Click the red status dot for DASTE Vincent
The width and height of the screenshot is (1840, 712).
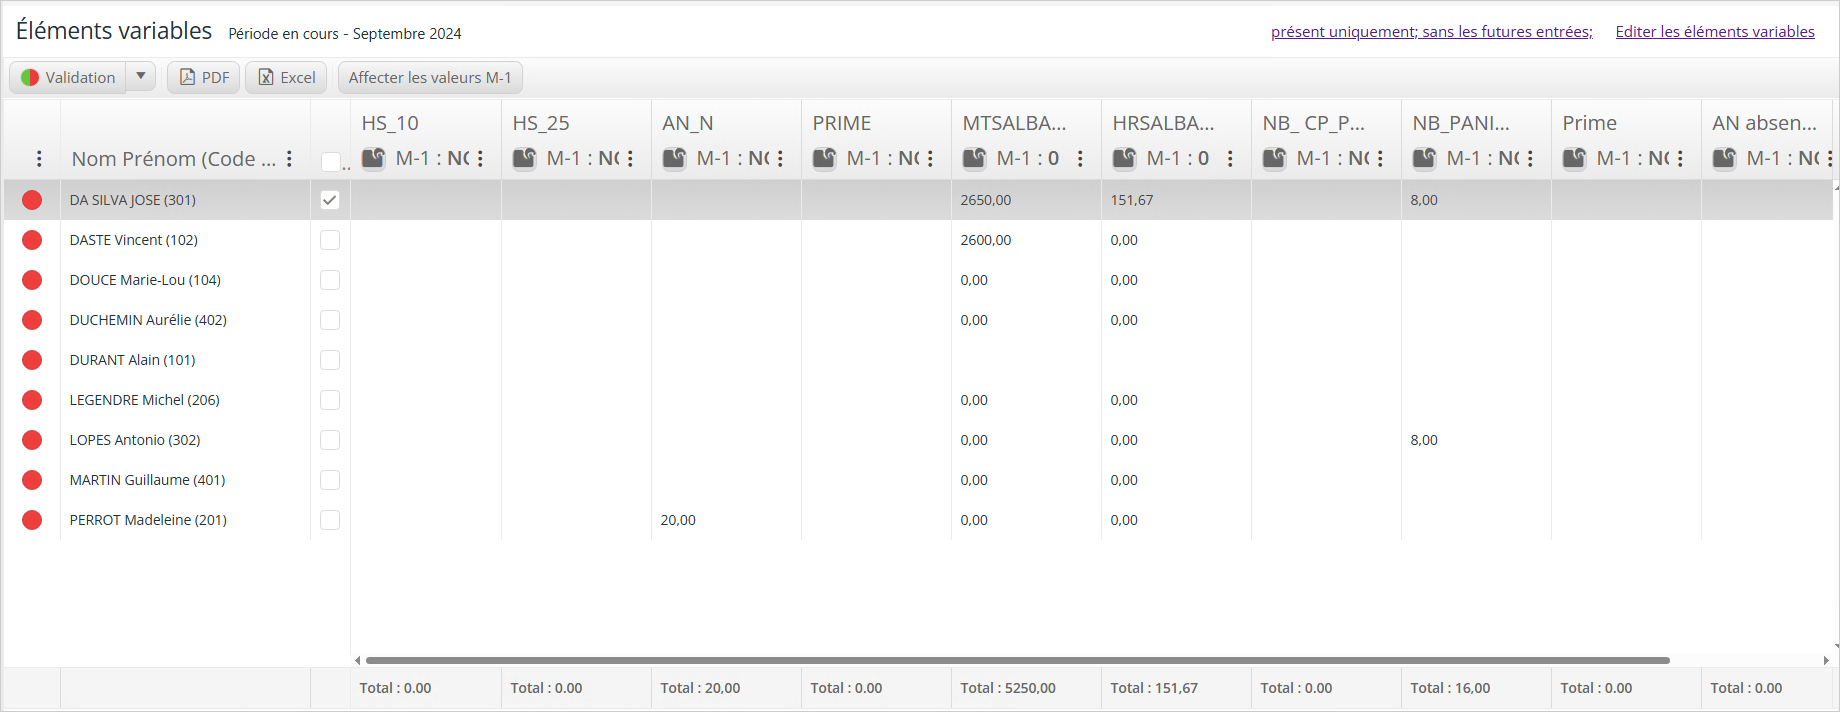pyautogui.click(x=32, y=240)
